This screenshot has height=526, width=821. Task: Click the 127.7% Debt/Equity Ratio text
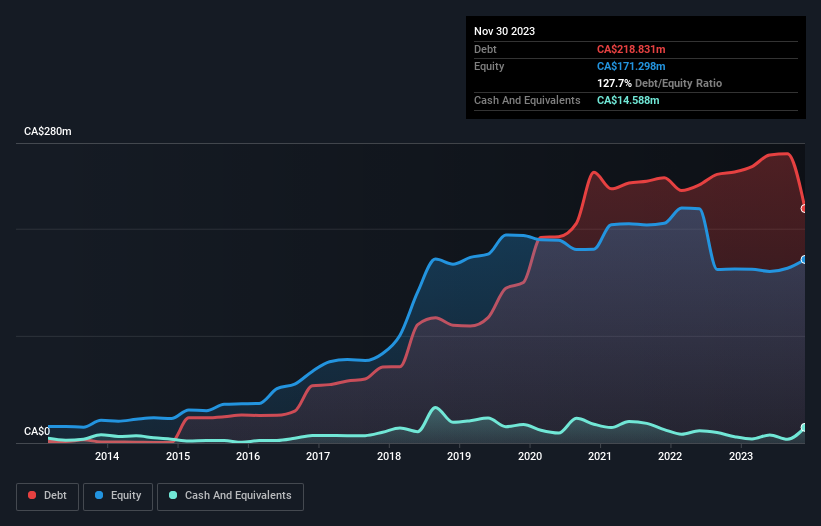[x=659, y=83]
